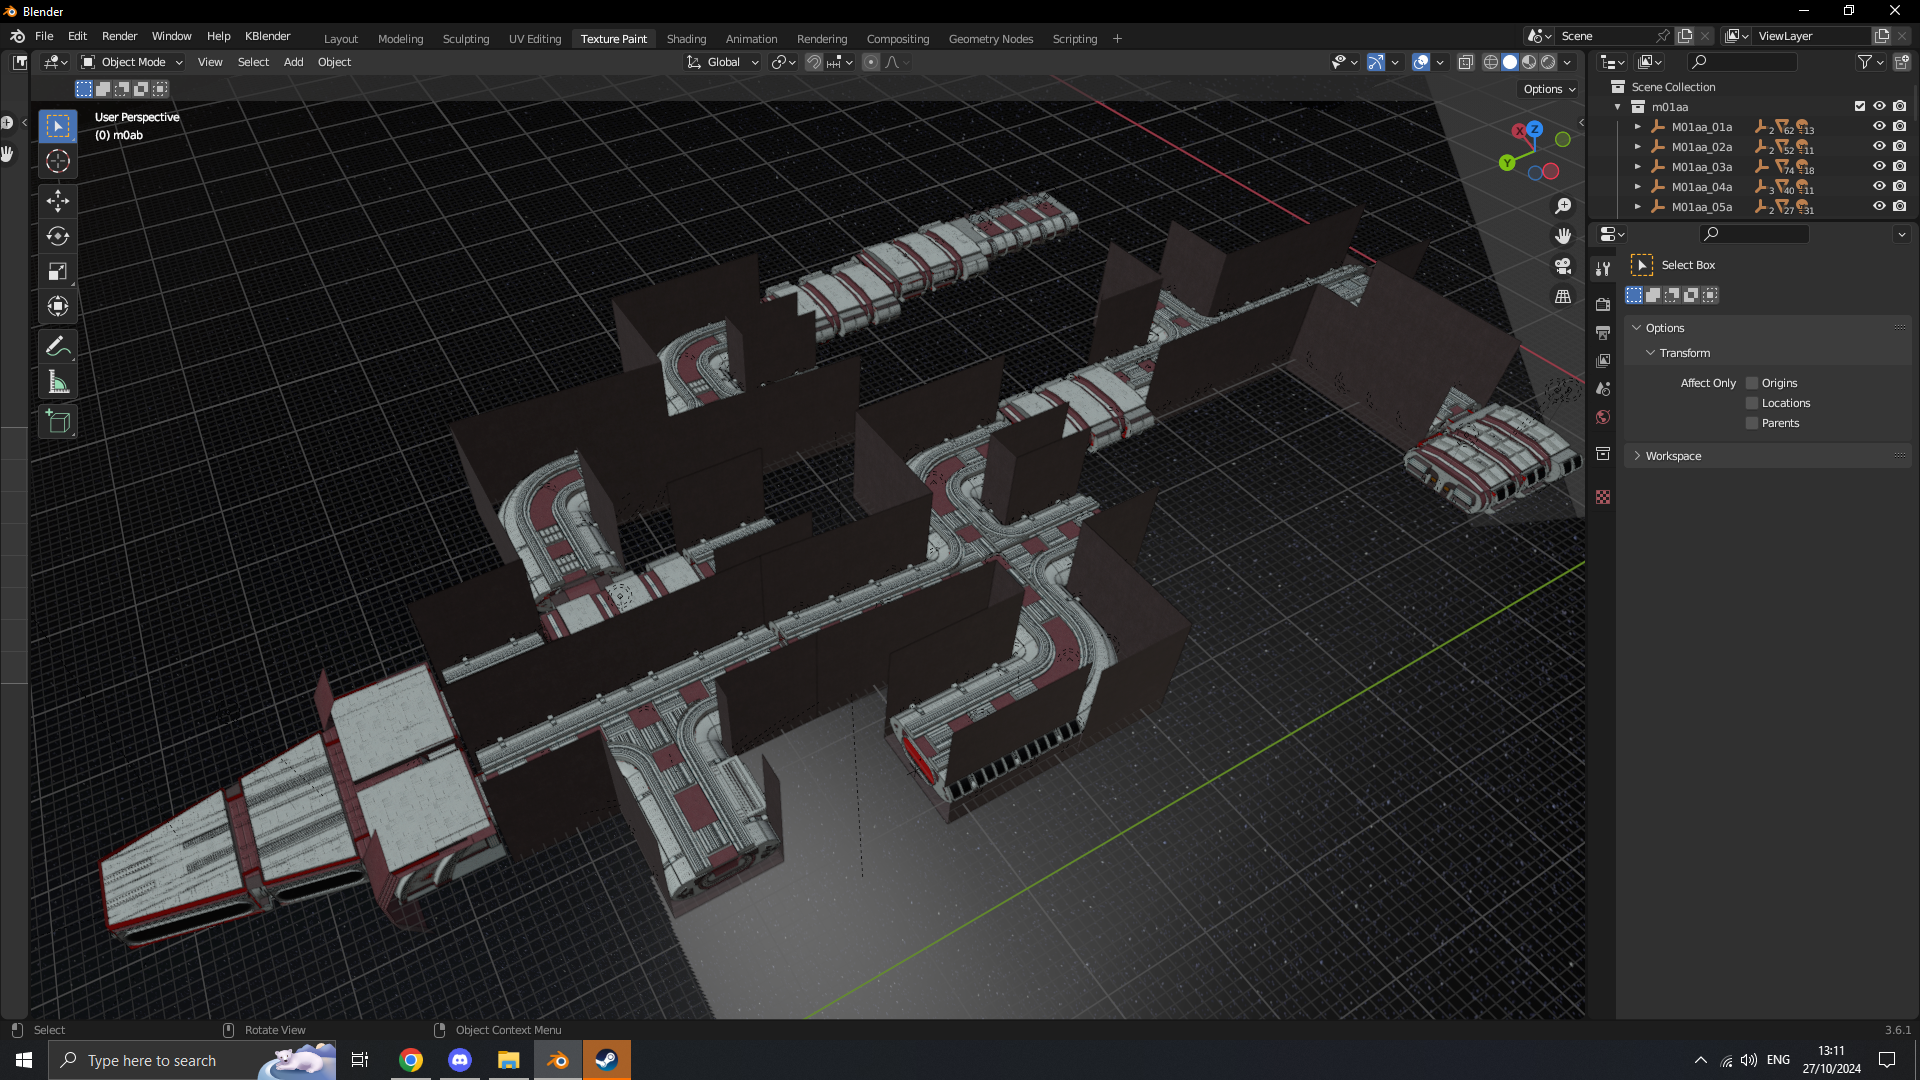Select the Measure tool
The height and width of the screenshot is (1080, 1920).
tap(58, 382)
